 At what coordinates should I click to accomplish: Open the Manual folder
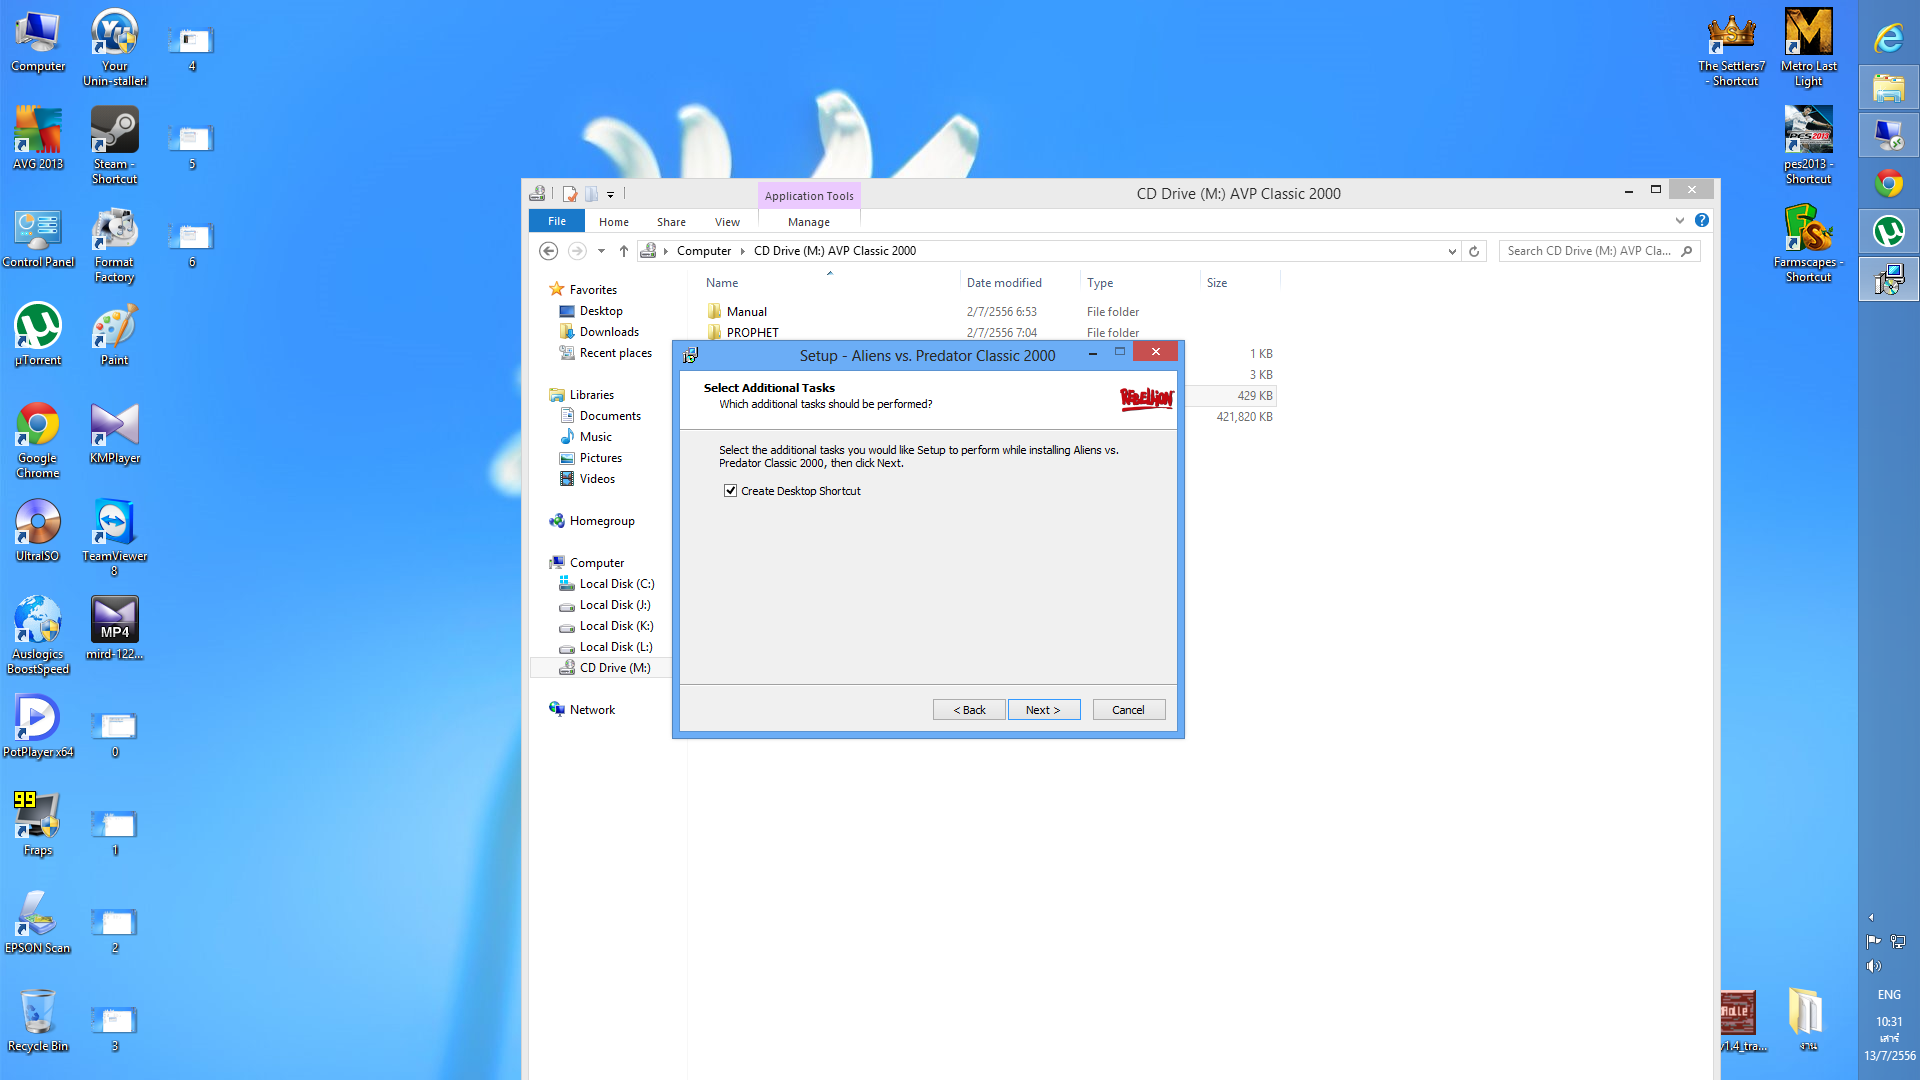(x=746, y=312)
